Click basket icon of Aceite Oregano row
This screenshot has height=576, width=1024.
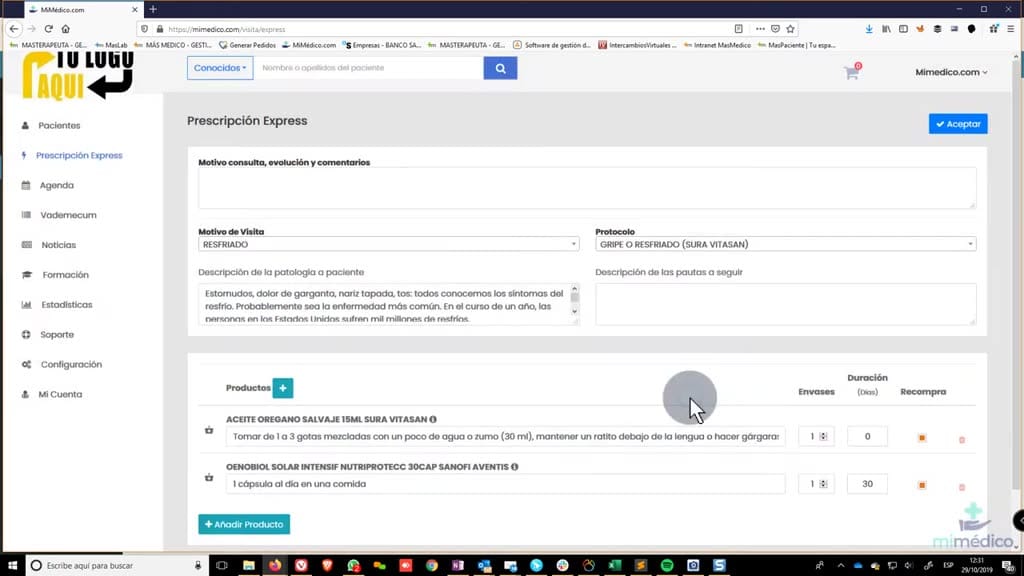coord(209,430)
